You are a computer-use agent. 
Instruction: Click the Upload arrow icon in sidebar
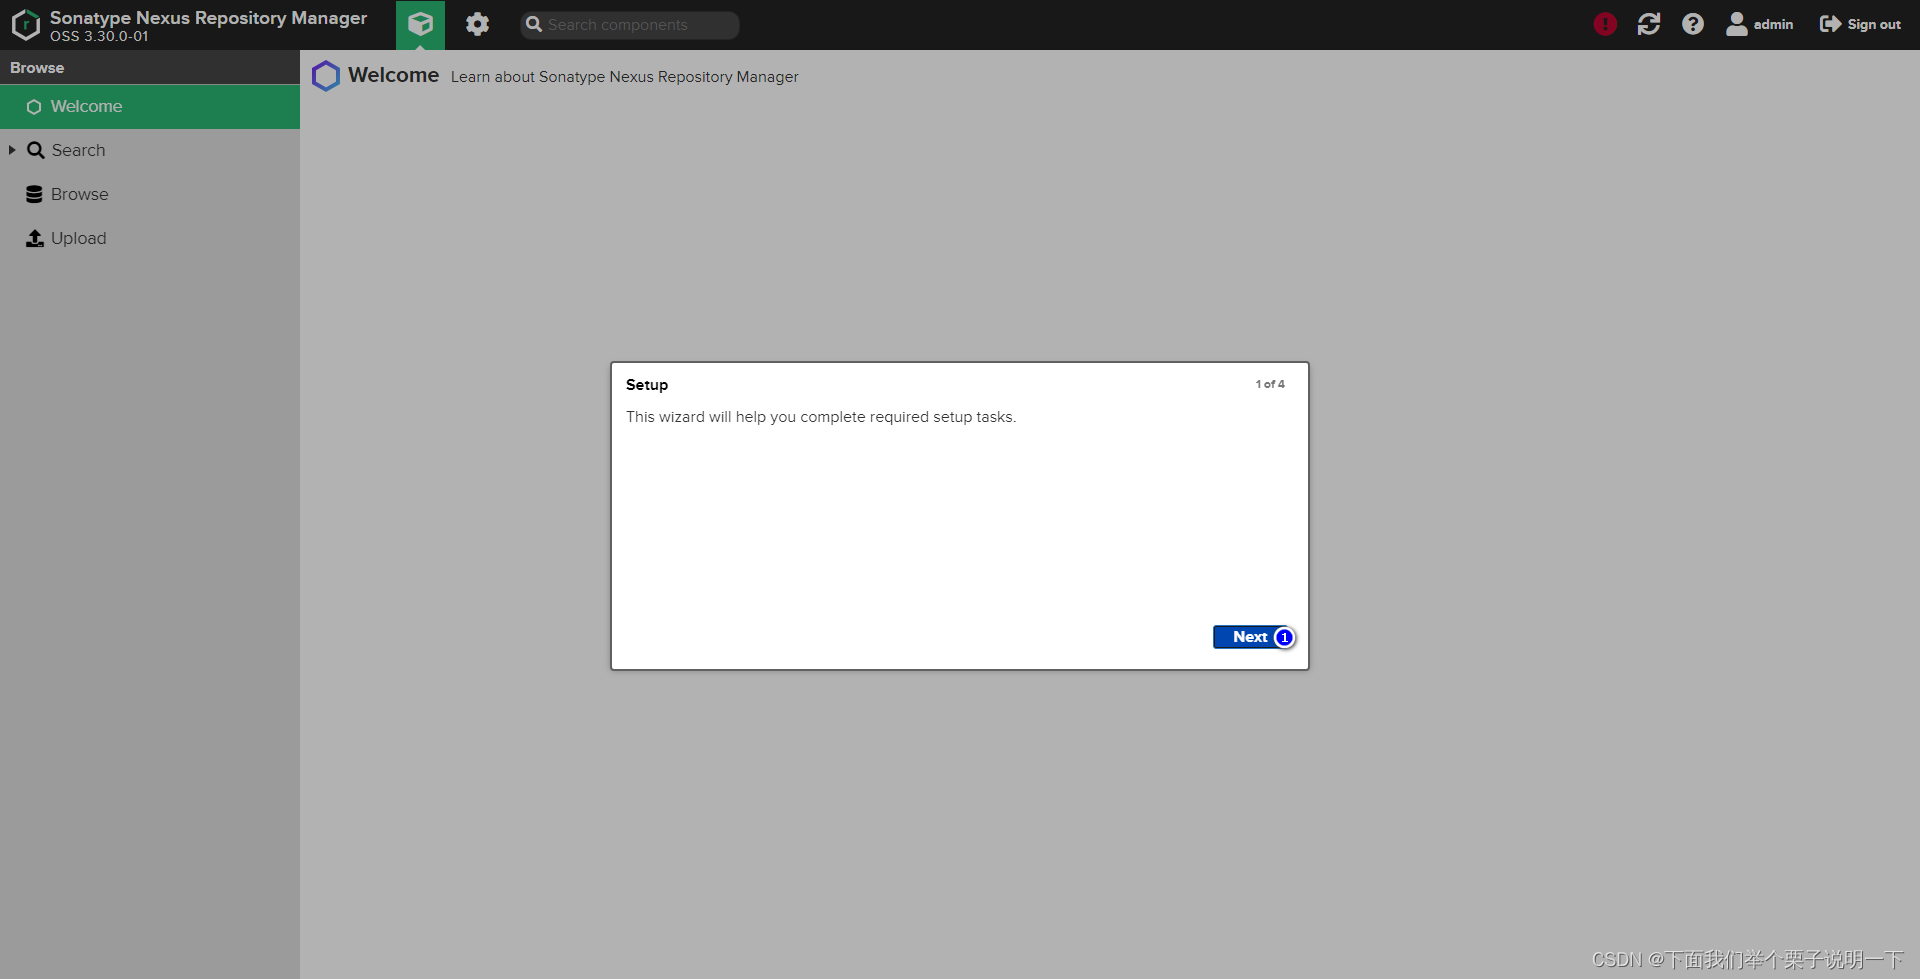point(35,238)
